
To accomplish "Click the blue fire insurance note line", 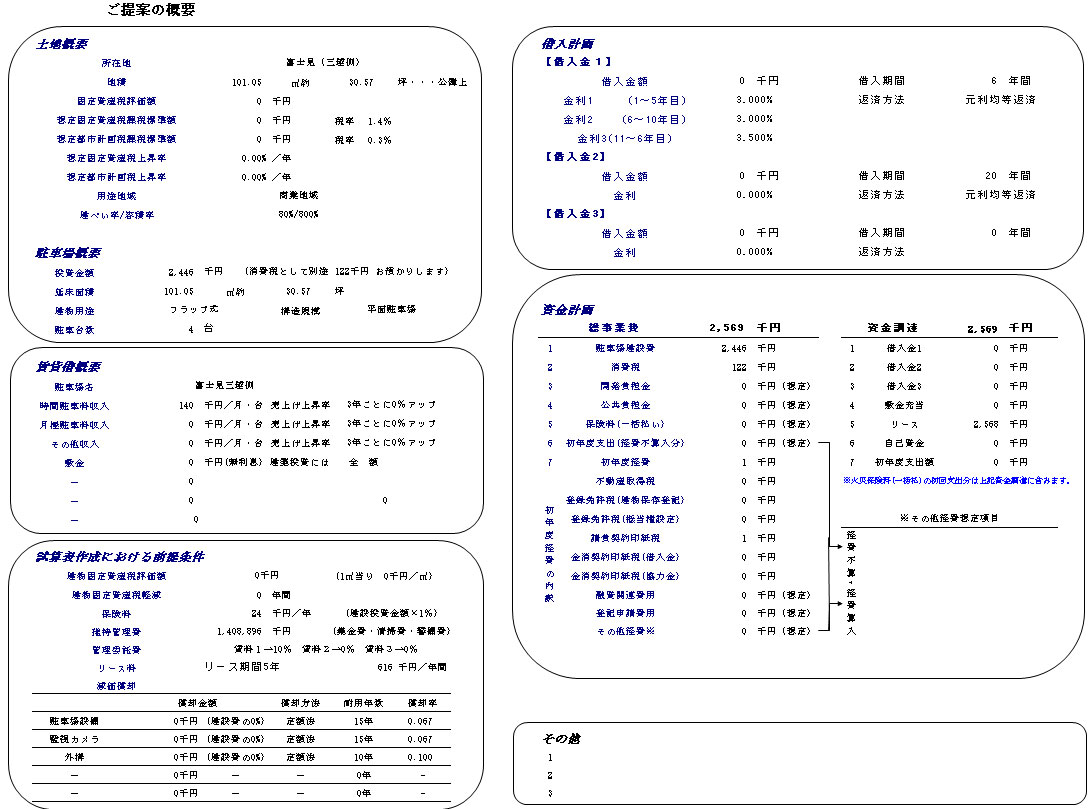I will click(956, 480).
